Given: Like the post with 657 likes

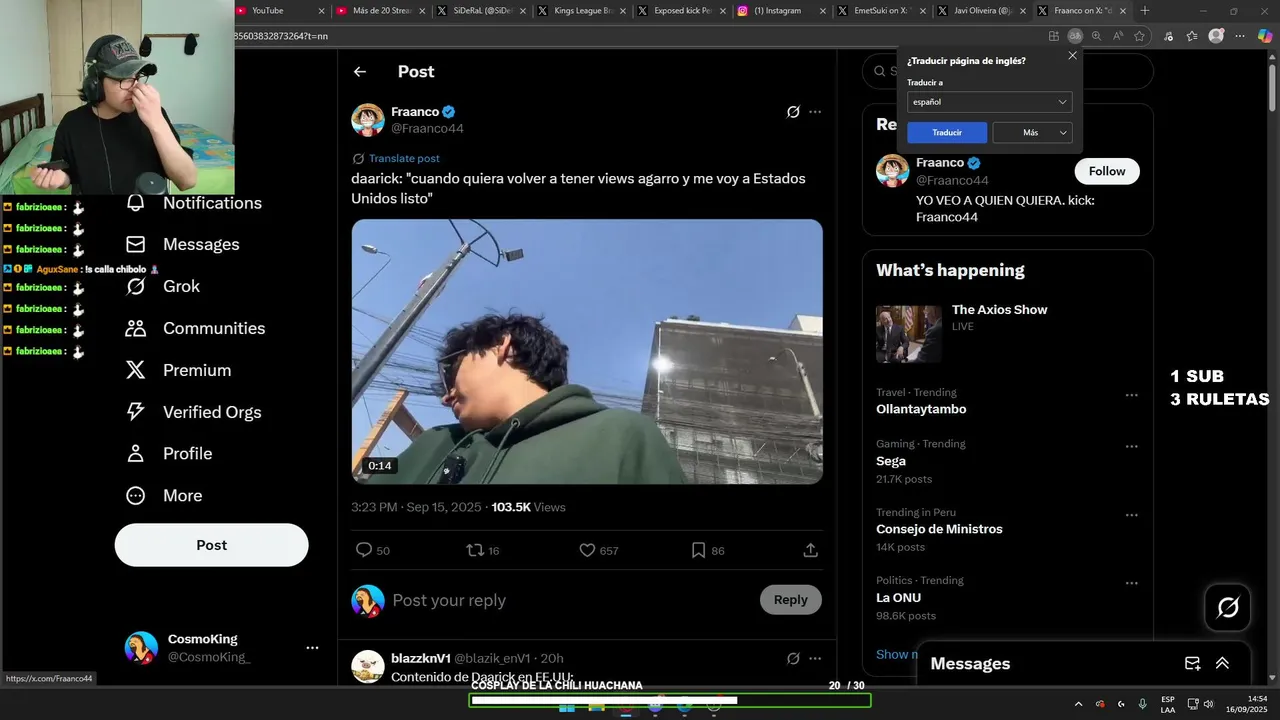Looking at the screenshot, I should [587, 550].
